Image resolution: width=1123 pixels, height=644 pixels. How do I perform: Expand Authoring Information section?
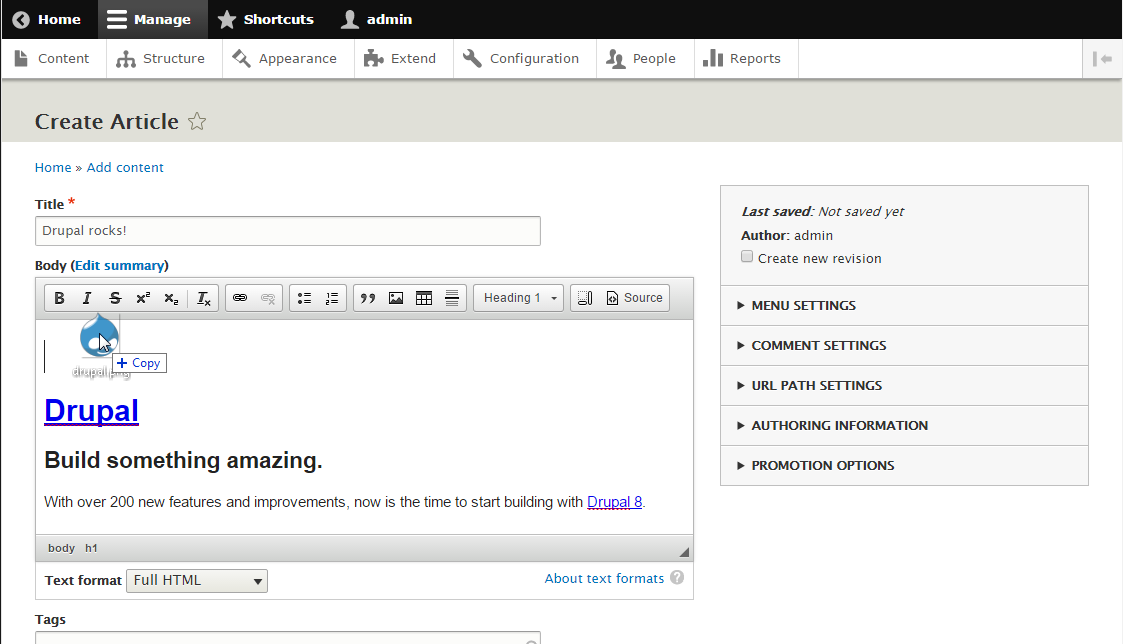(x=904, y=426)
